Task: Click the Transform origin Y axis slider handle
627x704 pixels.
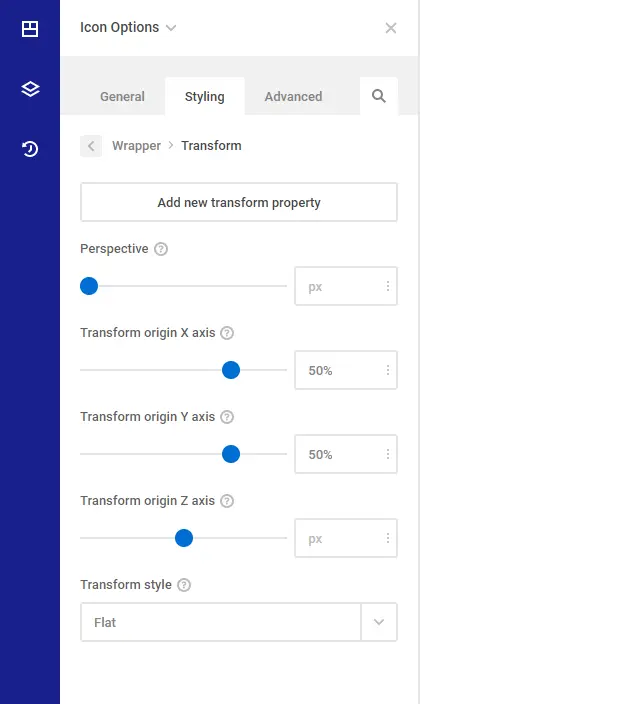Action: click(231, 454)
